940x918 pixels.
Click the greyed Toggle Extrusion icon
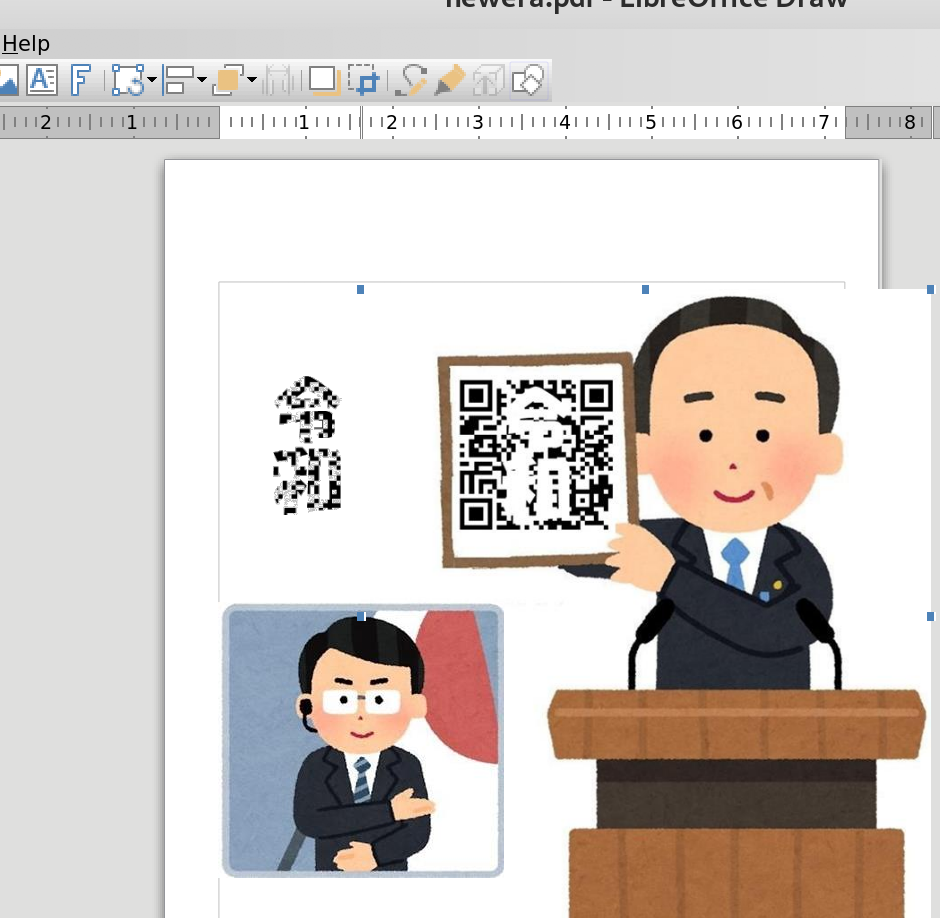pos(488,80)
